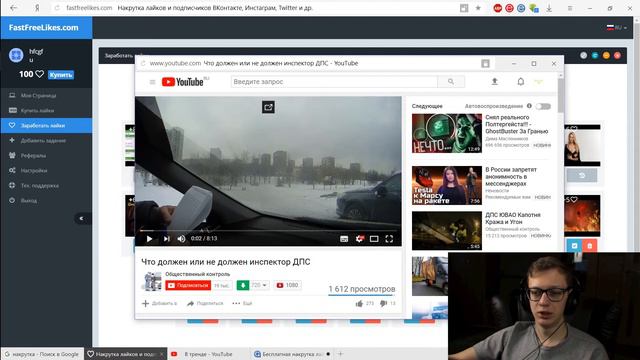Viewport: 640px width, 360px height.
Task: Close the Накрутка лайков tab
Action: pos(162,354)
